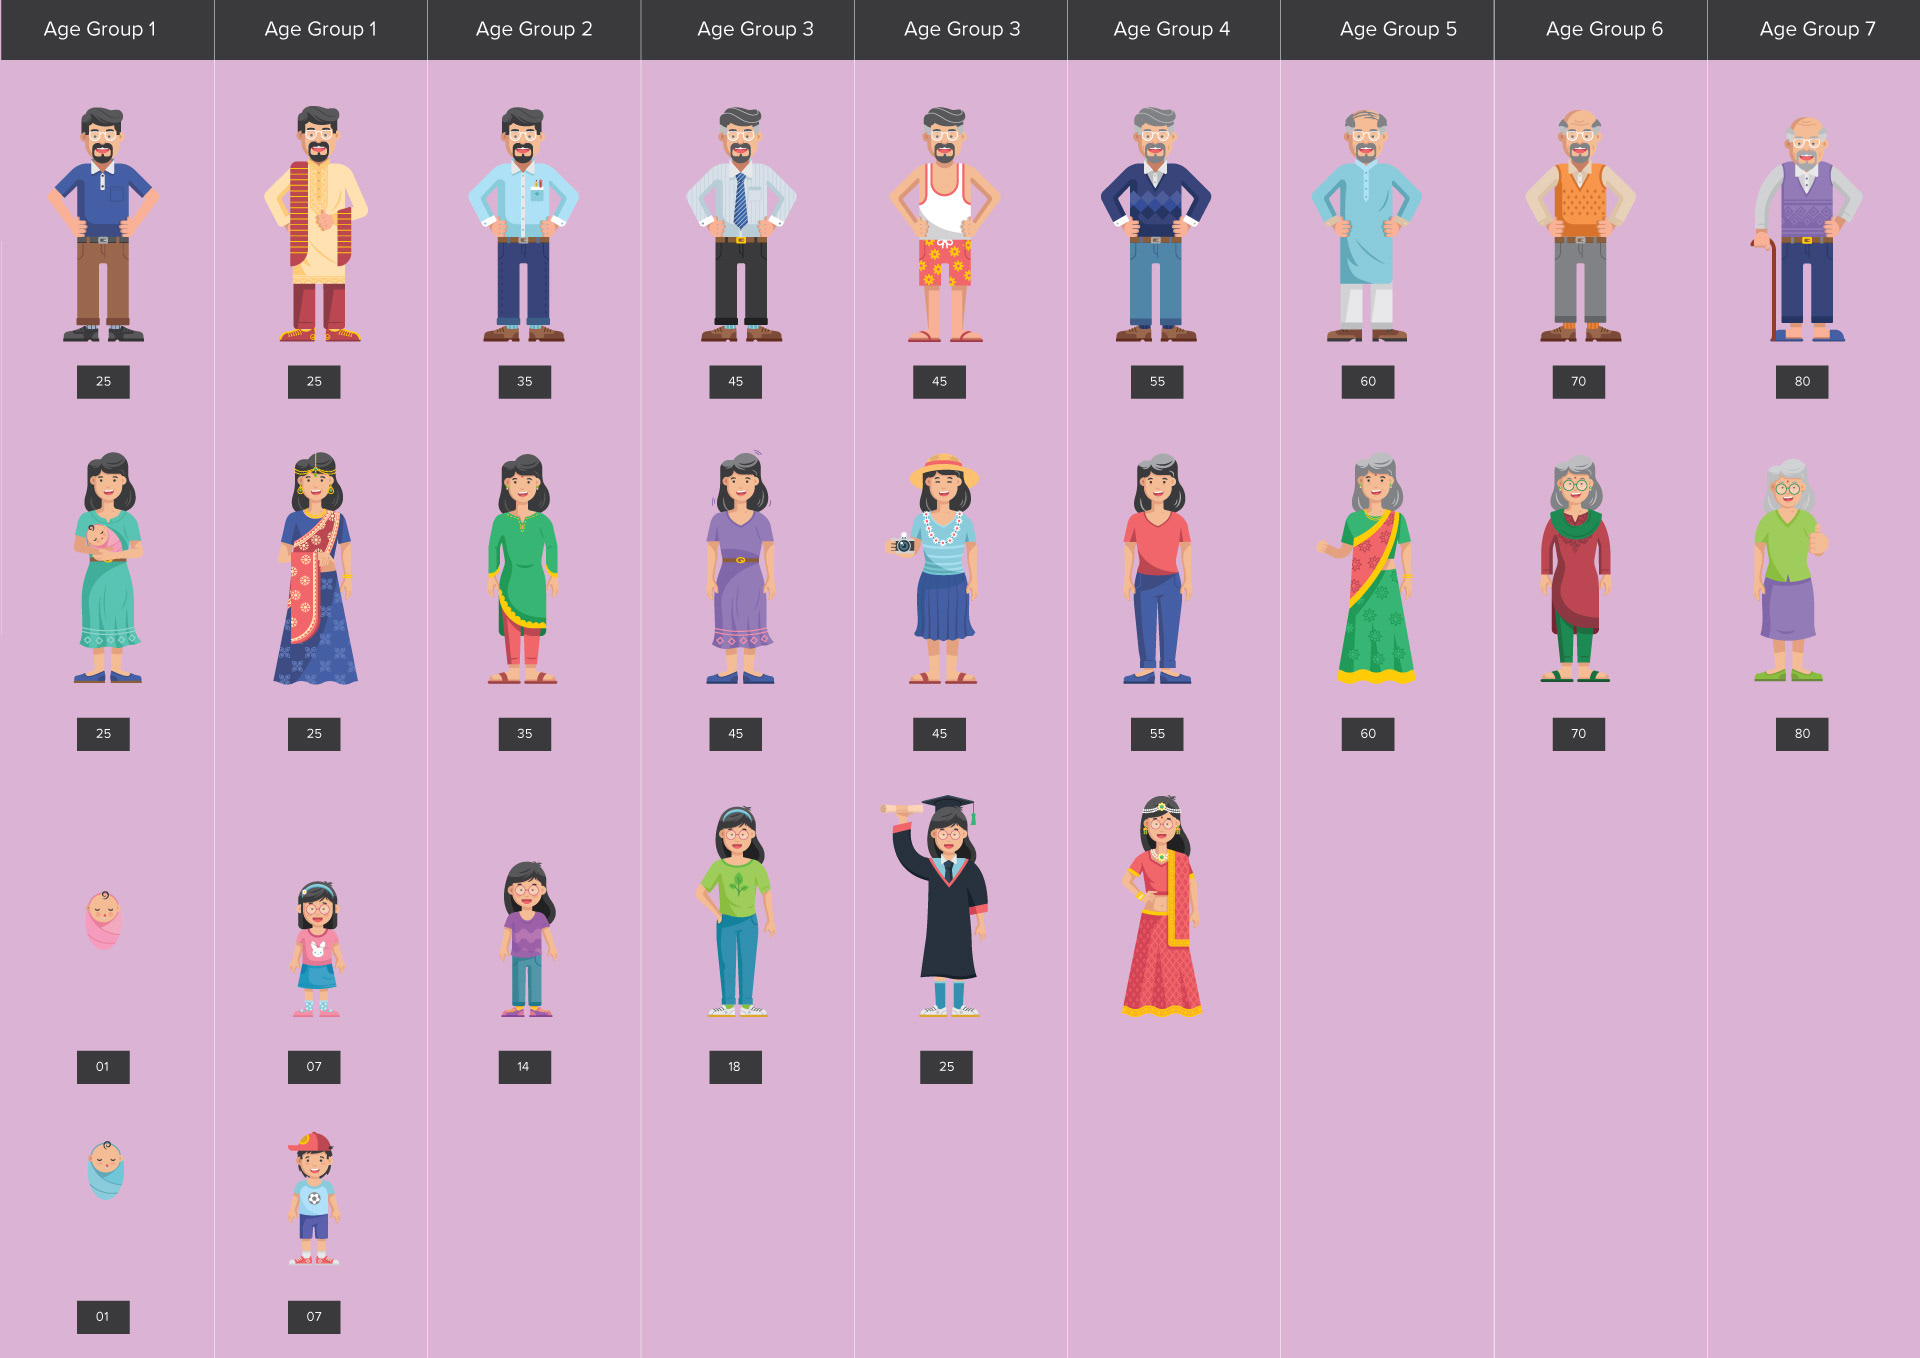Click the gray-haired woman in green saree

tap(1368, 568)
